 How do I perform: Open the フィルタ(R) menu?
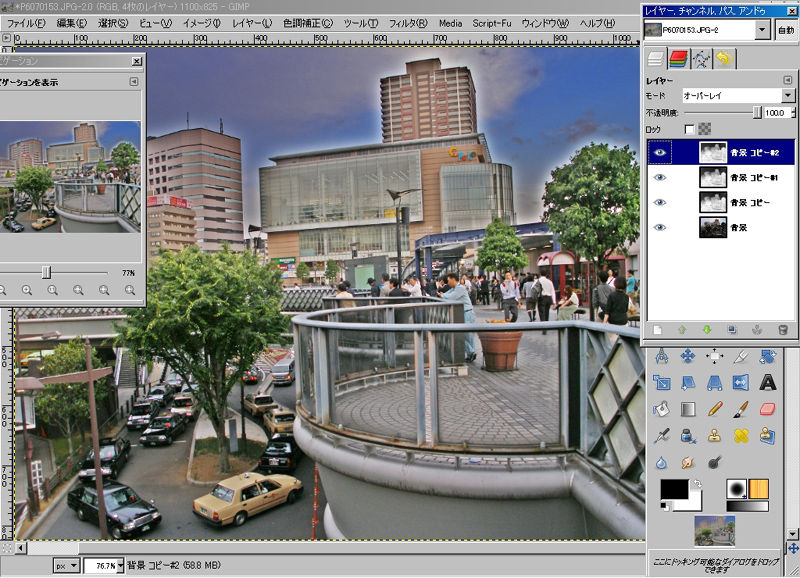[x=408, y=23]
